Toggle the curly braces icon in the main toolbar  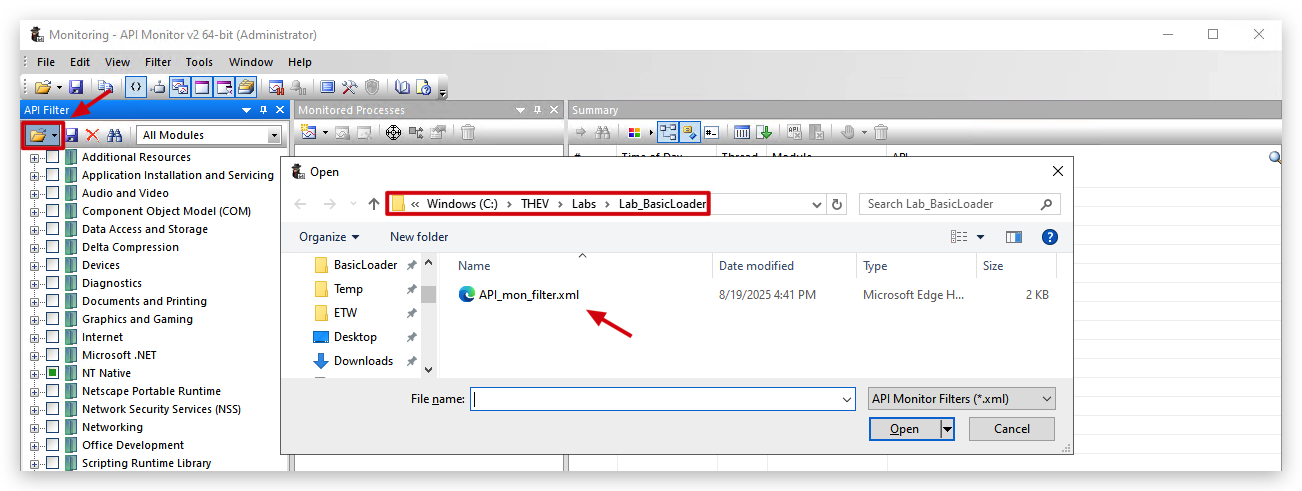click(135, 87)
